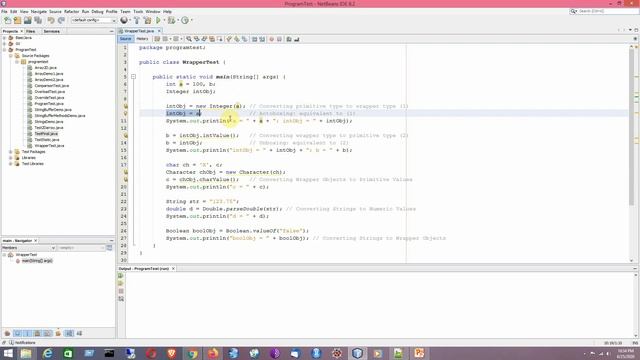Expand the Test Packages node

[11, 151]
